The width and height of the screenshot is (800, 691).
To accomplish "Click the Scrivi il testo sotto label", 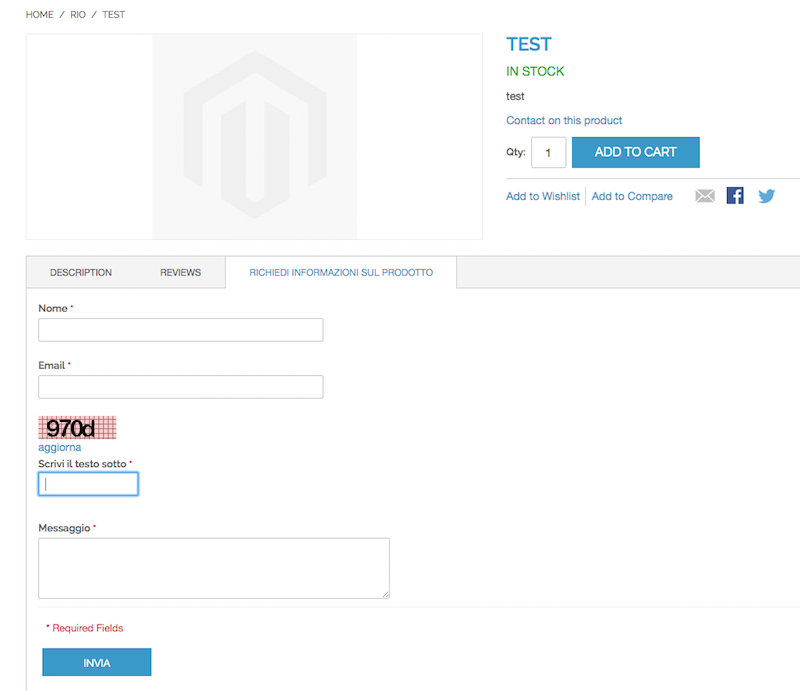I will pyautogui.click(x=82, y=464).
